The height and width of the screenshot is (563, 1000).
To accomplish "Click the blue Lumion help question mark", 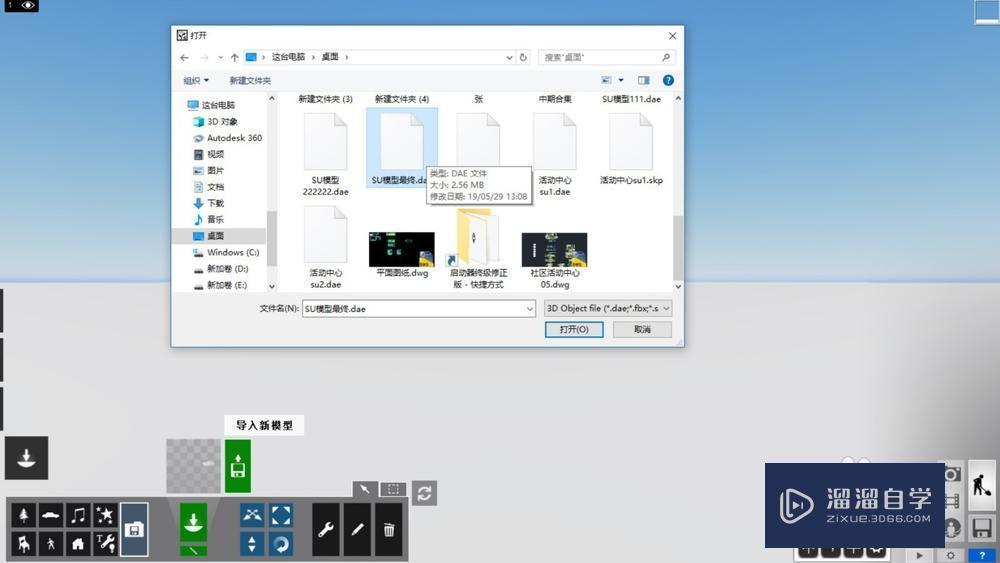I will [982, 556].
